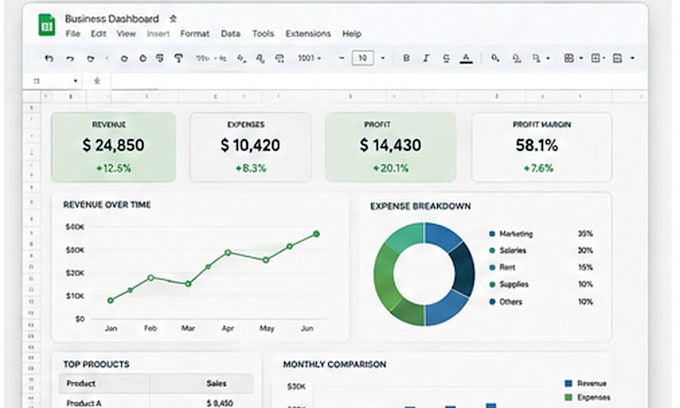Open the Data menu

coord(230,34)
